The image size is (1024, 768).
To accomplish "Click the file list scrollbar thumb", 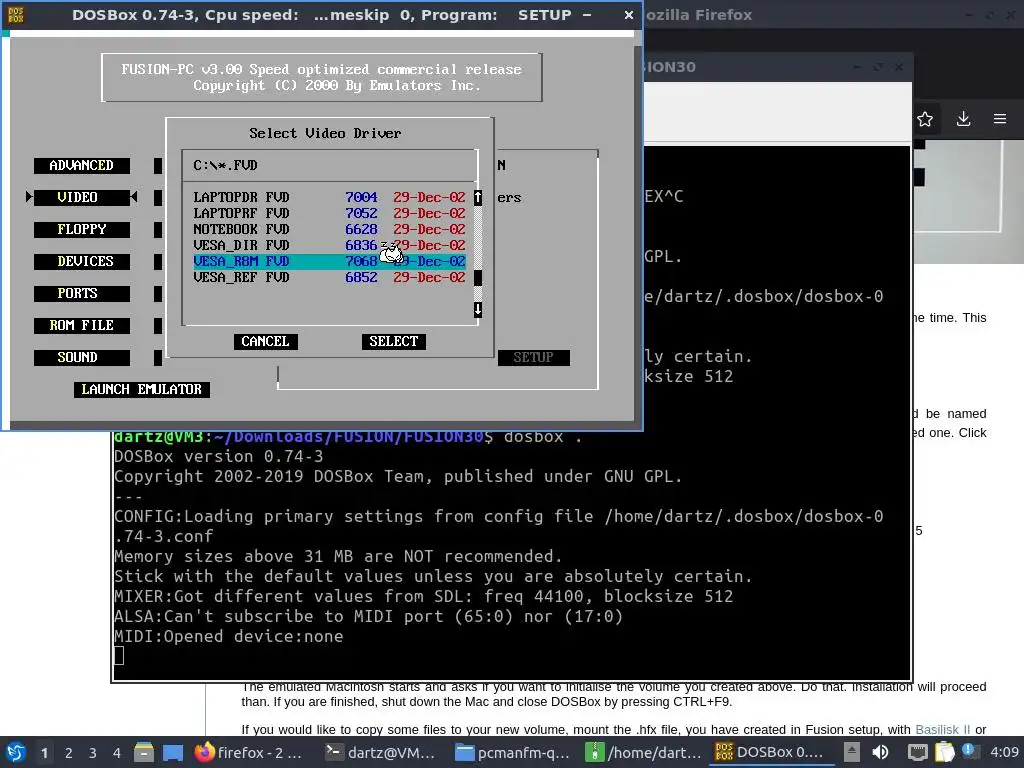I will tap(478, 278).
